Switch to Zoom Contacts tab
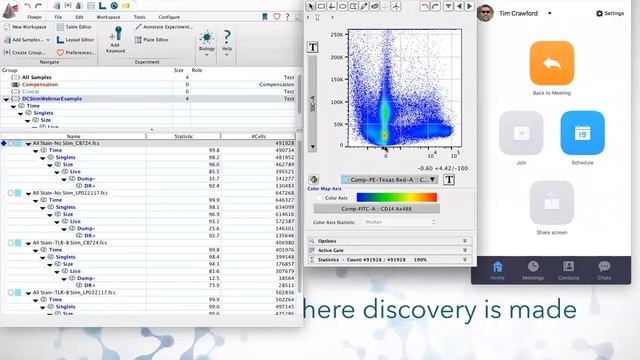This screenshot has width=640, height=360. 569,271
